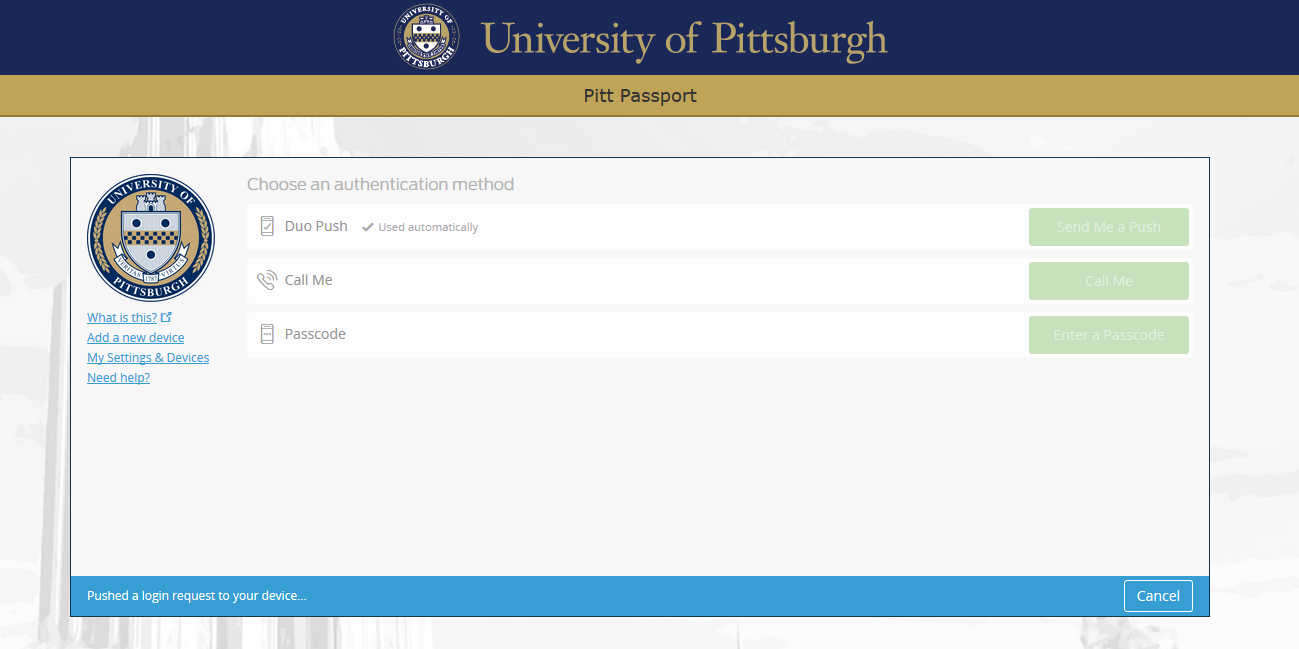
Task: Open the Add a new device link
Action: pos(135,338)
